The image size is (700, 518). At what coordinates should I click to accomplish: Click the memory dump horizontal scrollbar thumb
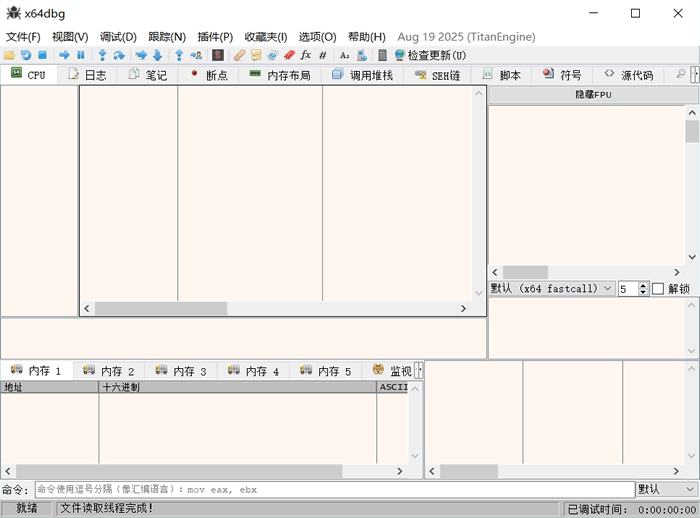click(x=179, y=471)
